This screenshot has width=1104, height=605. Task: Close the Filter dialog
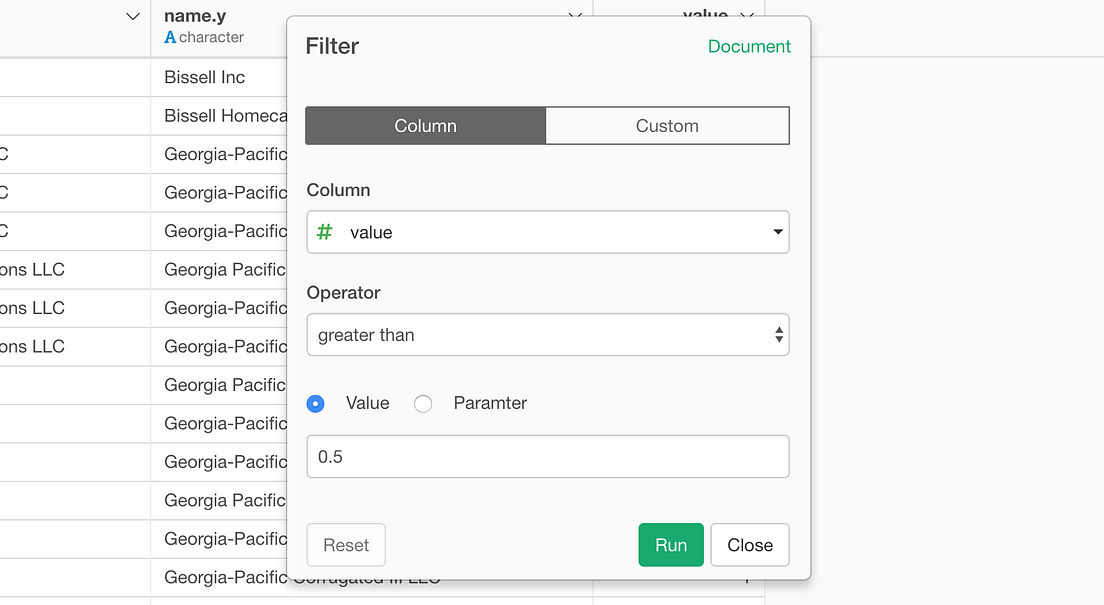(x=749, y=545)
